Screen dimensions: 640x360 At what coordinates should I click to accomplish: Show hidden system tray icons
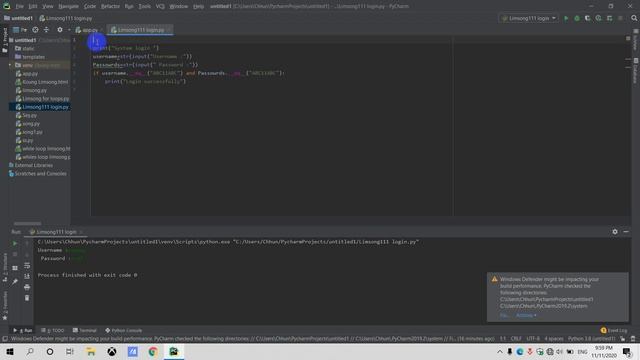500,351
